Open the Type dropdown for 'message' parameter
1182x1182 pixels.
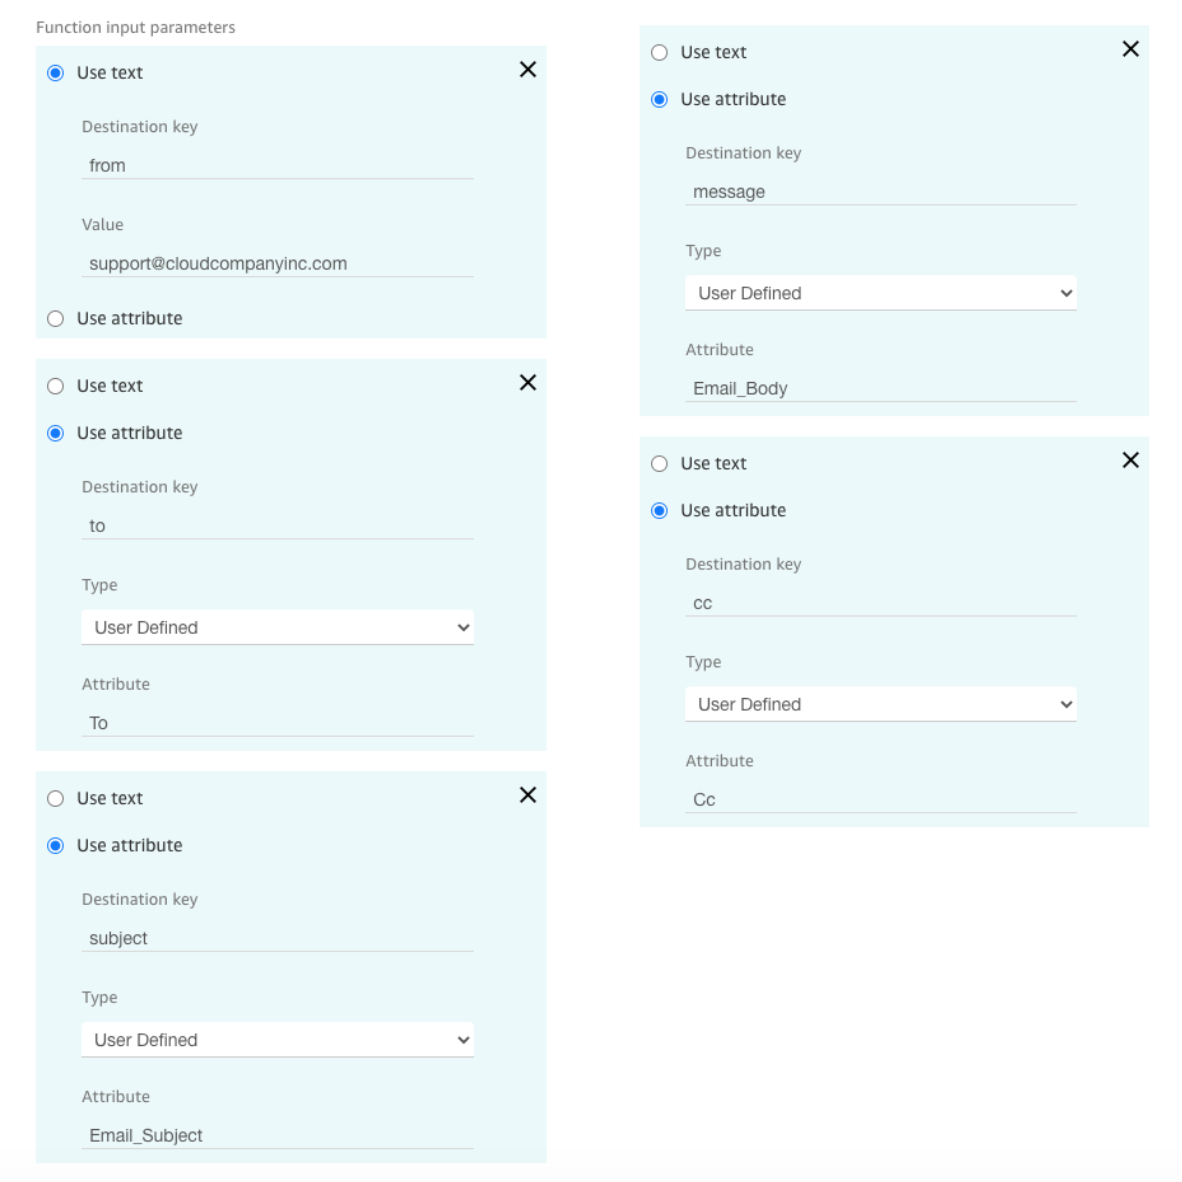pos(880,292)
